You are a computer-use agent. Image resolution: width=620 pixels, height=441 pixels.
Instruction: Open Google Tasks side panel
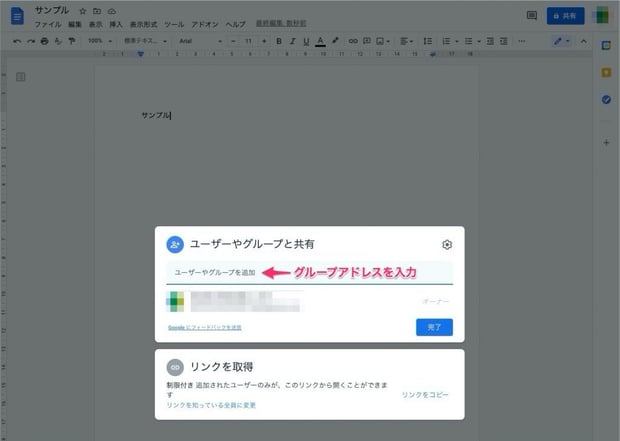click(606, 99)
